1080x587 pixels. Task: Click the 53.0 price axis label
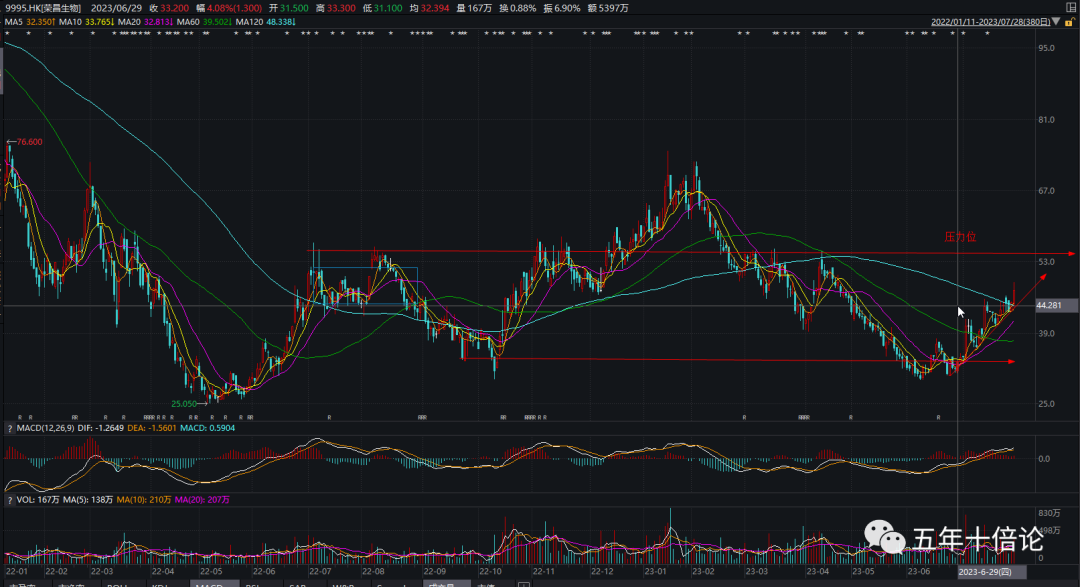1046,262
